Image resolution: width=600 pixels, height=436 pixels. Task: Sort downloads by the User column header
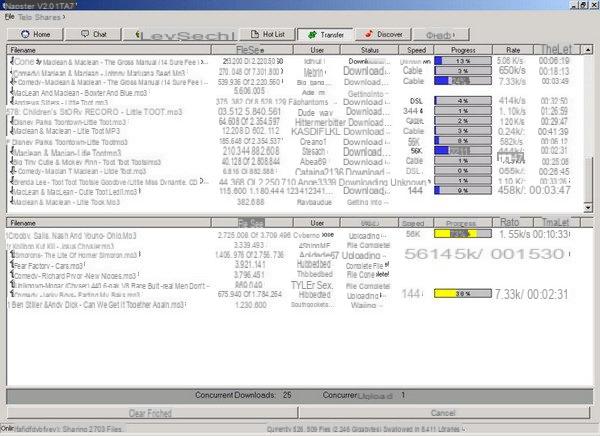(317, 50)
